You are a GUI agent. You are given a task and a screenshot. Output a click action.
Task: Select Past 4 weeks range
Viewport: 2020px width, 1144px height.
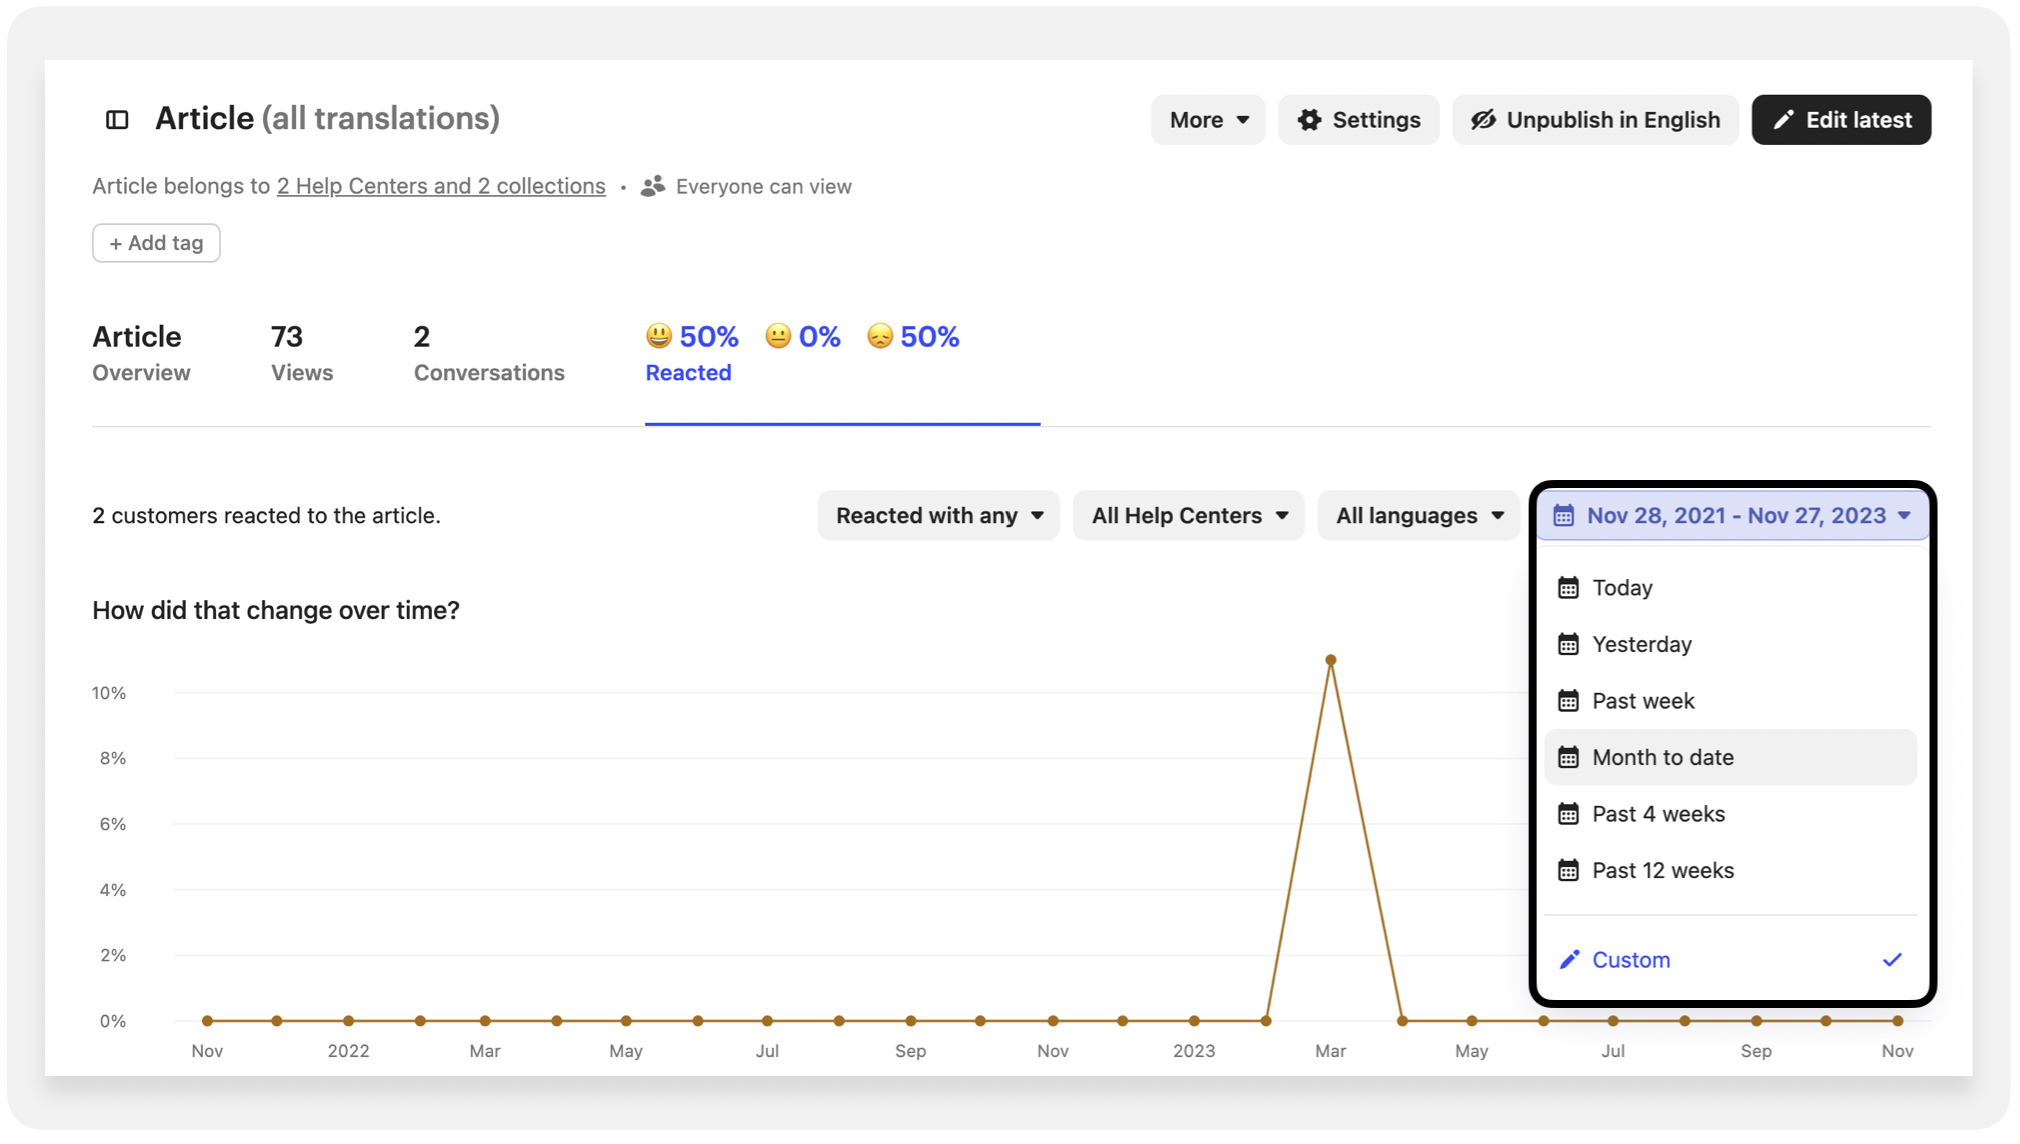pos(1731,814)
